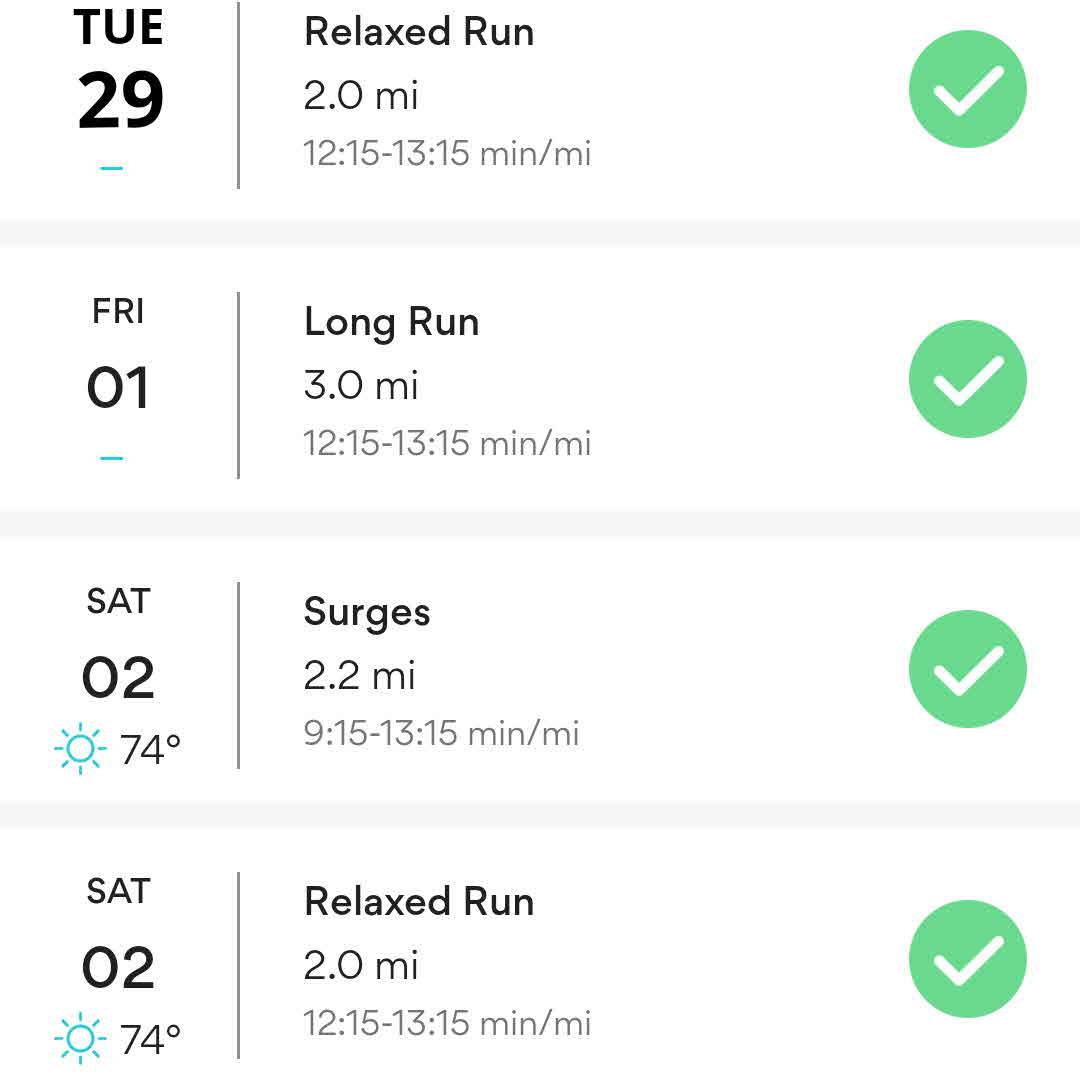Image resolution: width=1080 pixels, height=1080 pixels.
Task: Tap the 2.0 mi distance under Tuesday's run
Action: (361, 96)
